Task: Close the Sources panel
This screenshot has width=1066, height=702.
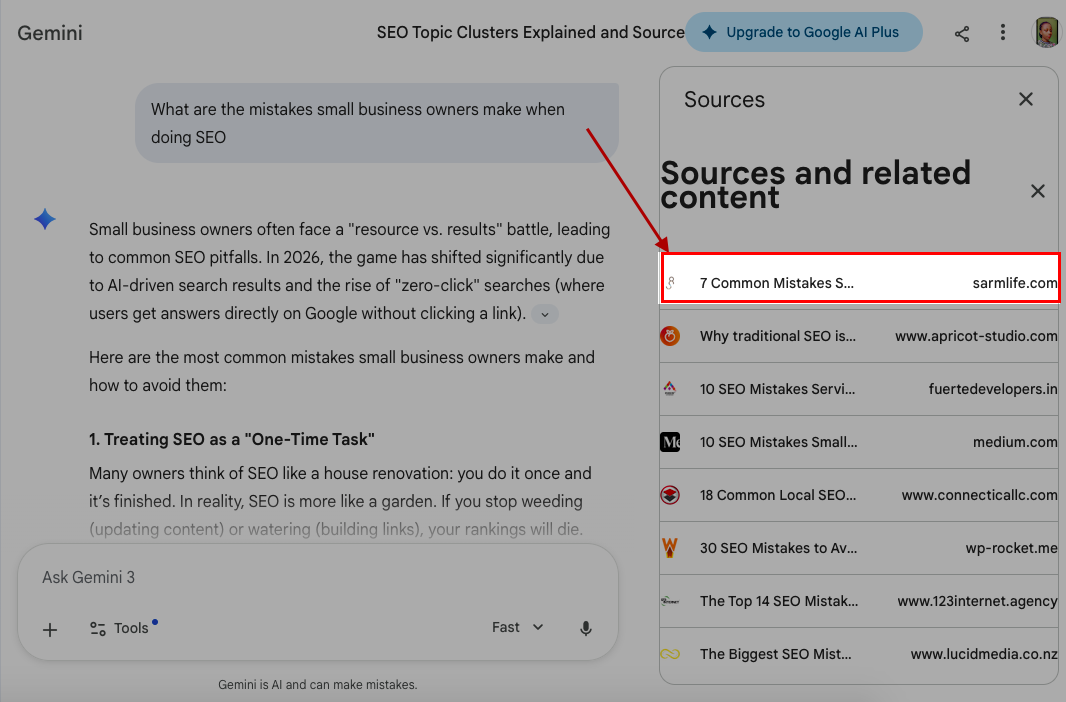Action: [x=1025, y=99]
